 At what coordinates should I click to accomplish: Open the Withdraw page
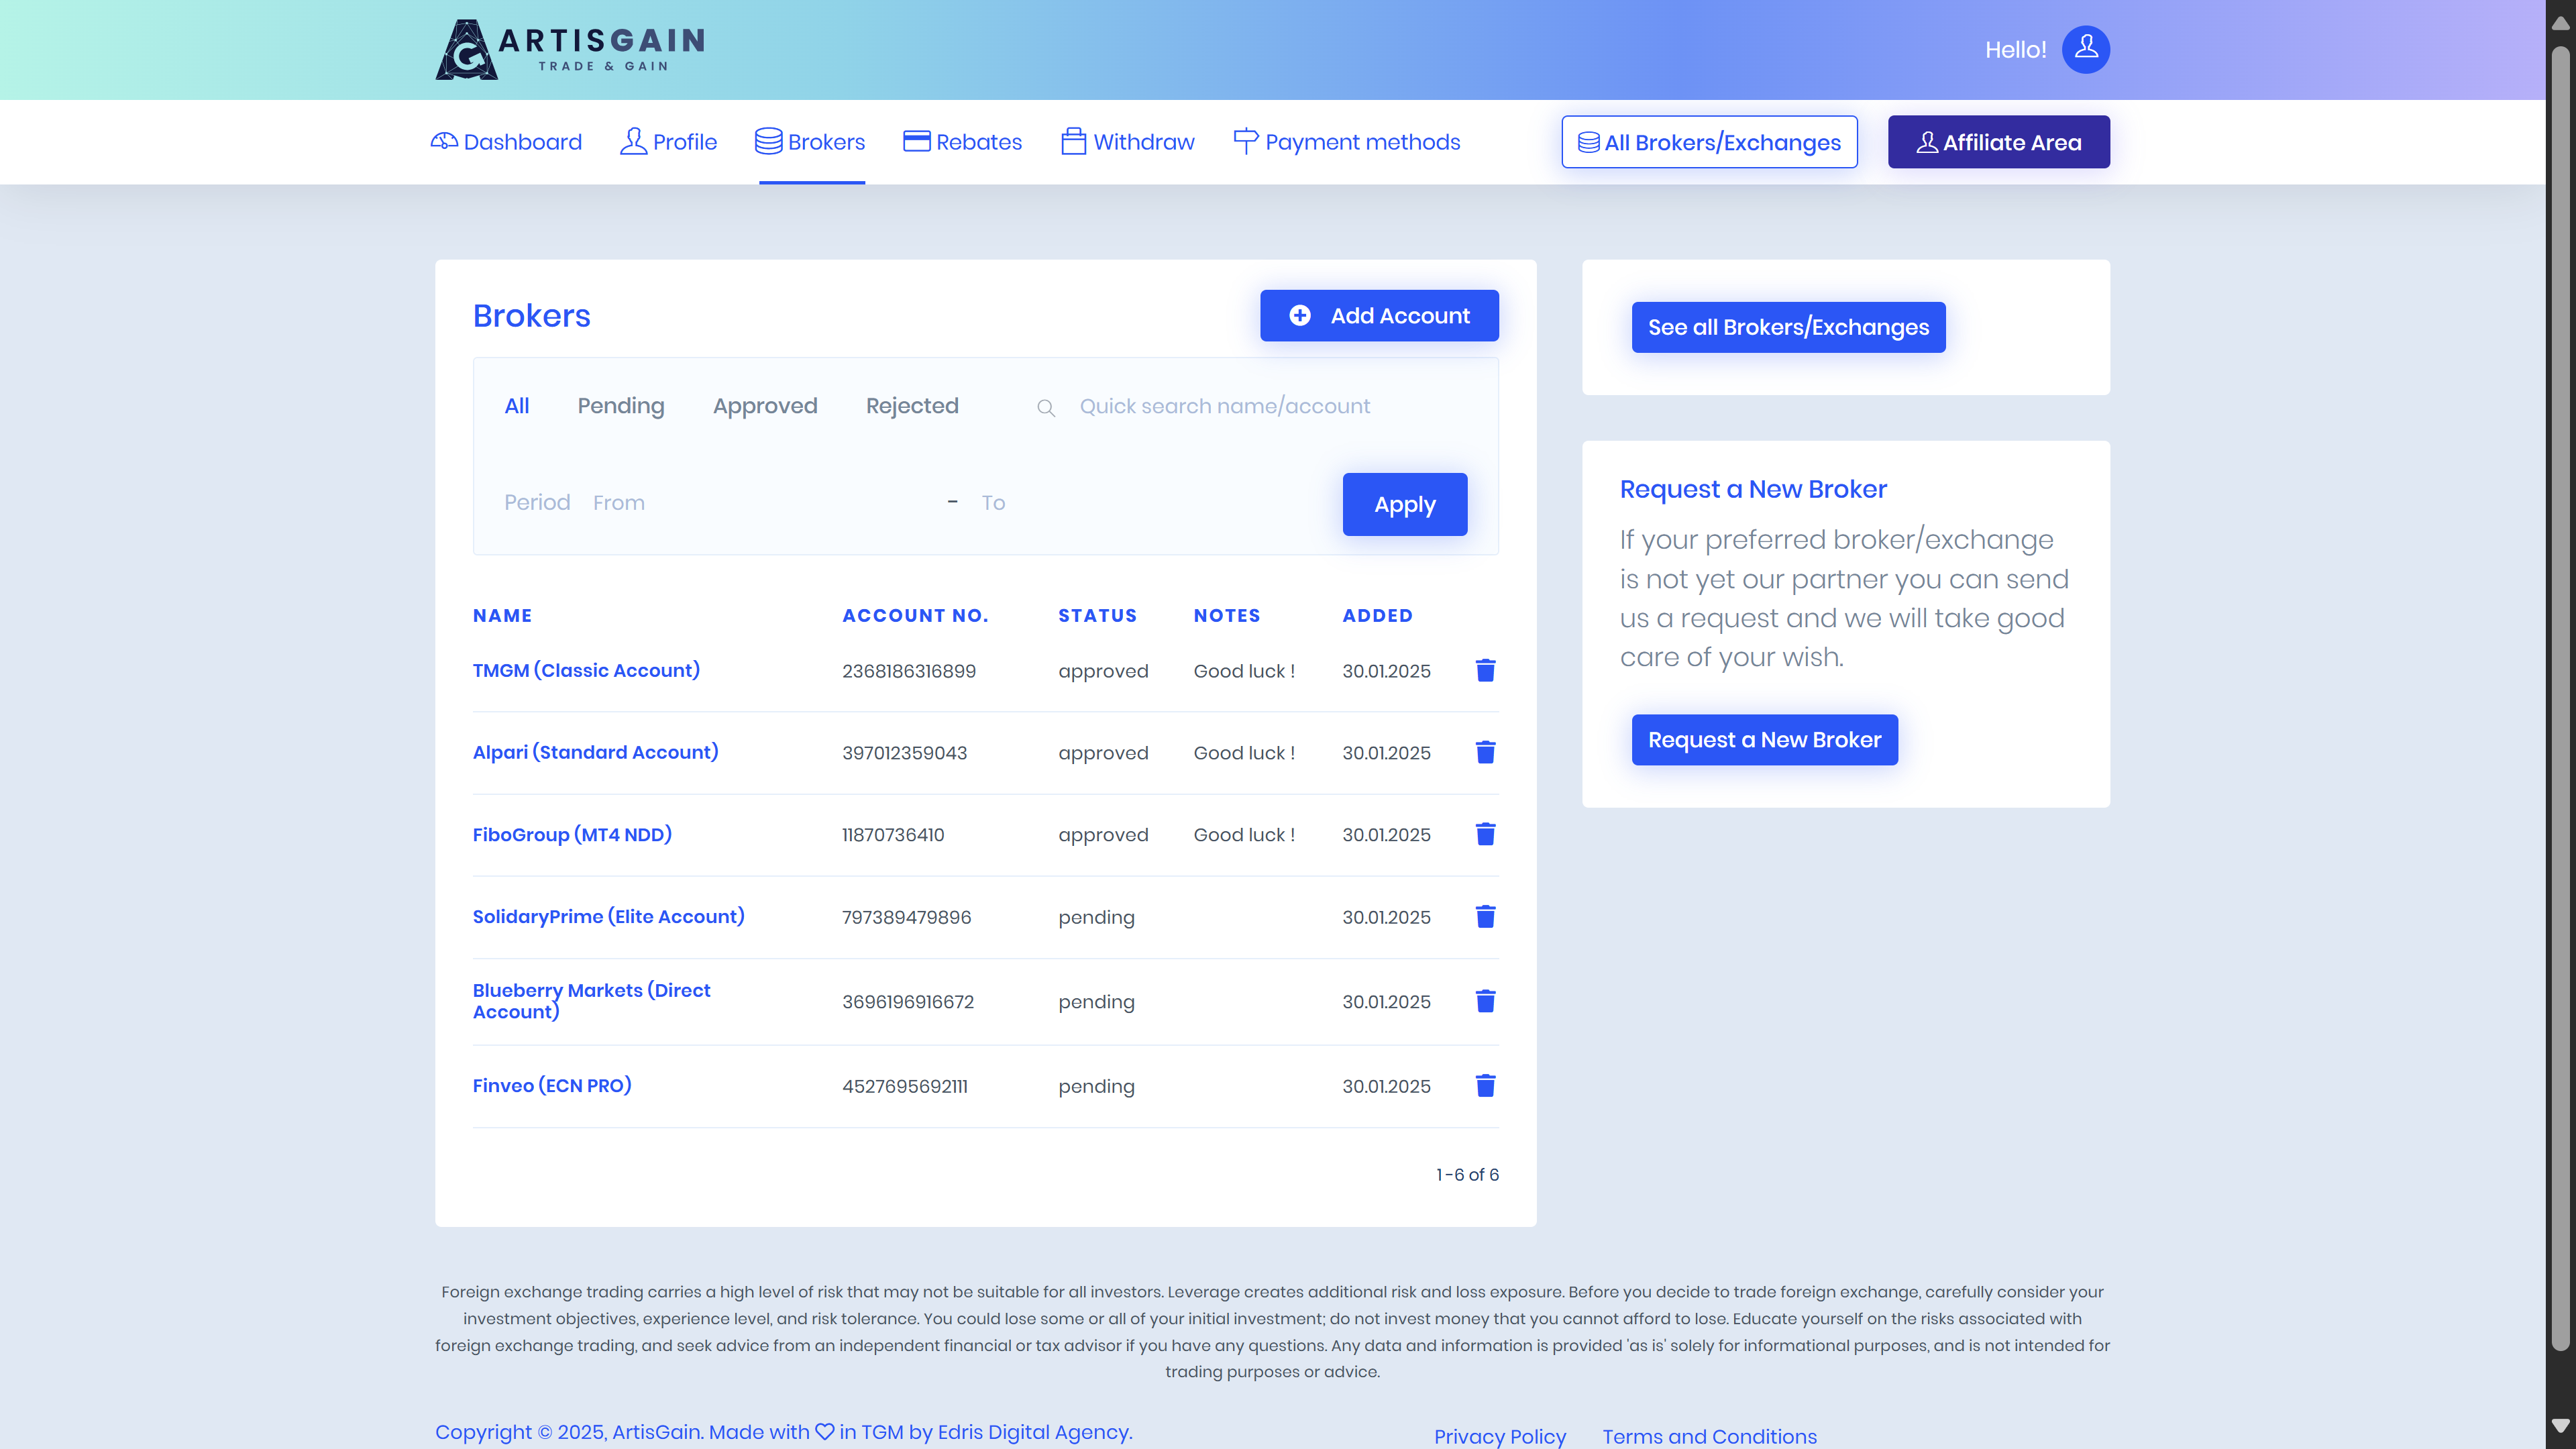pyautogui.click(x=1128, y=142)
